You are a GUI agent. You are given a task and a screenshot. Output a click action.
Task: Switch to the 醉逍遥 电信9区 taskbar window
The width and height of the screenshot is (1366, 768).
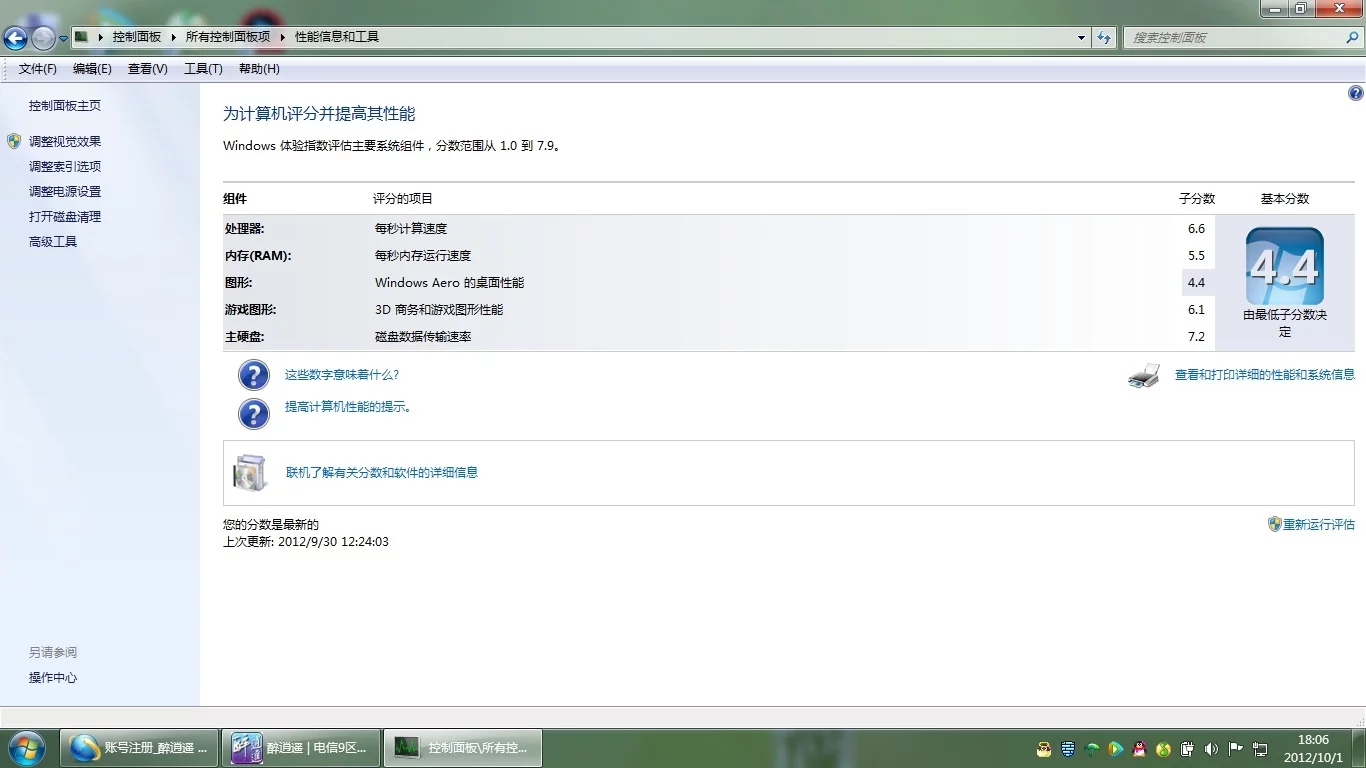pyautogui.click(x=301, y=747)
